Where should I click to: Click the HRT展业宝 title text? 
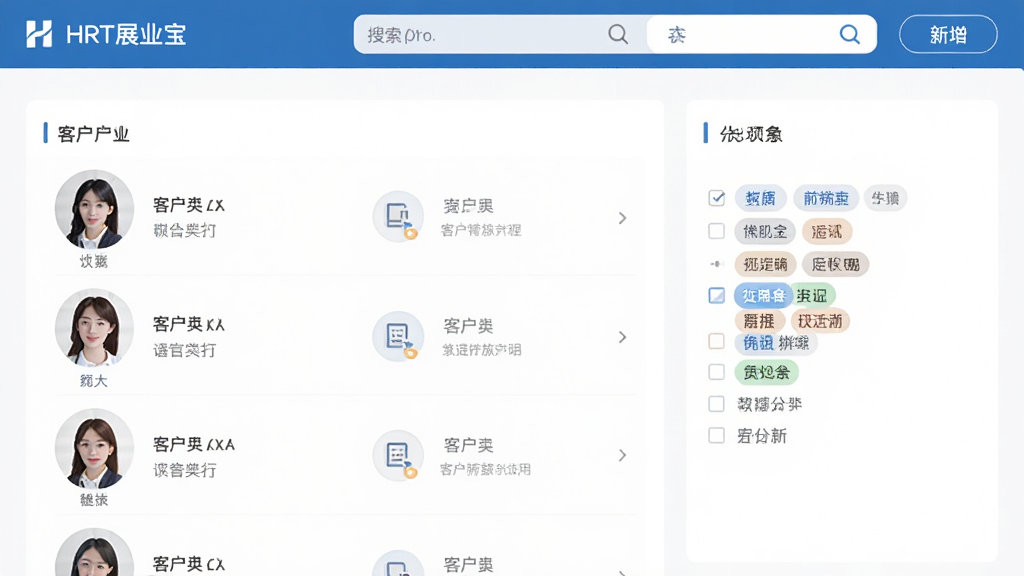click(x=126, y=35)
